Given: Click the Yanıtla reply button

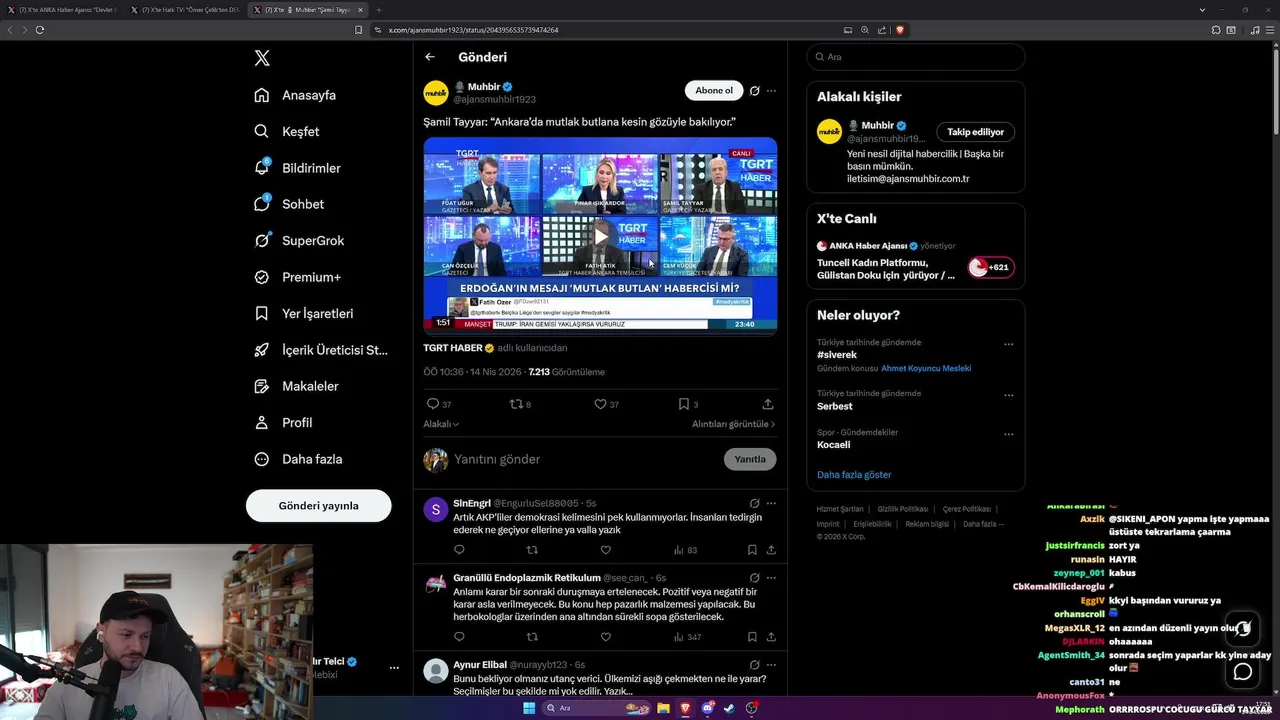Looking at the screenshot, I should point(750,459).
